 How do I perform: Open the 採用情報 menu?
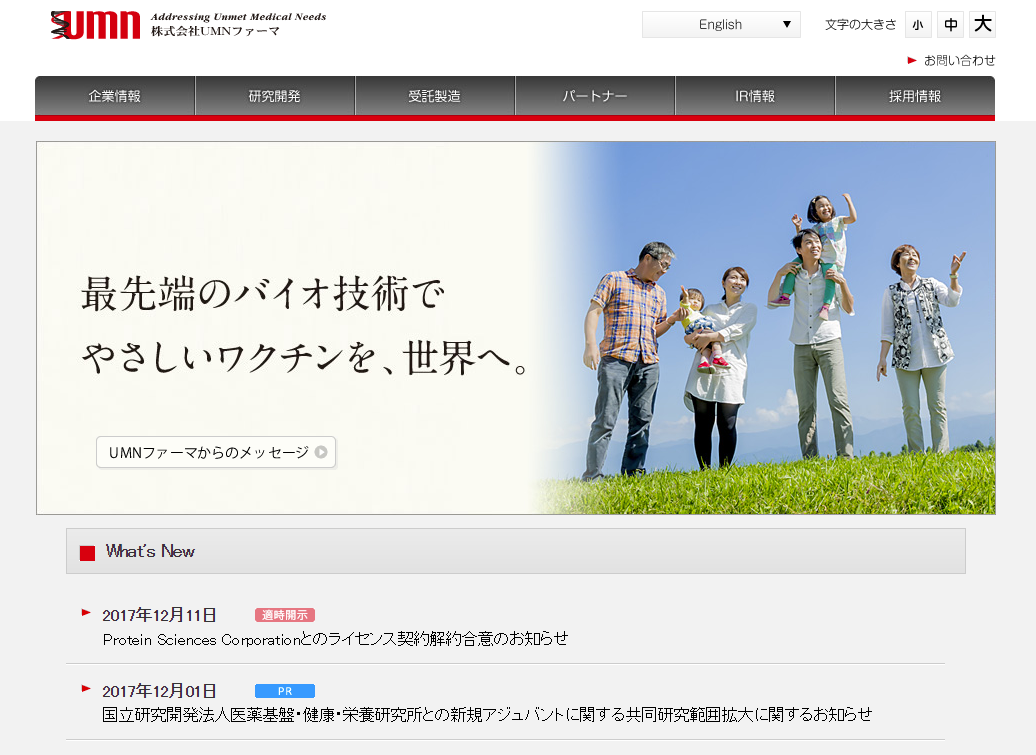914,96
